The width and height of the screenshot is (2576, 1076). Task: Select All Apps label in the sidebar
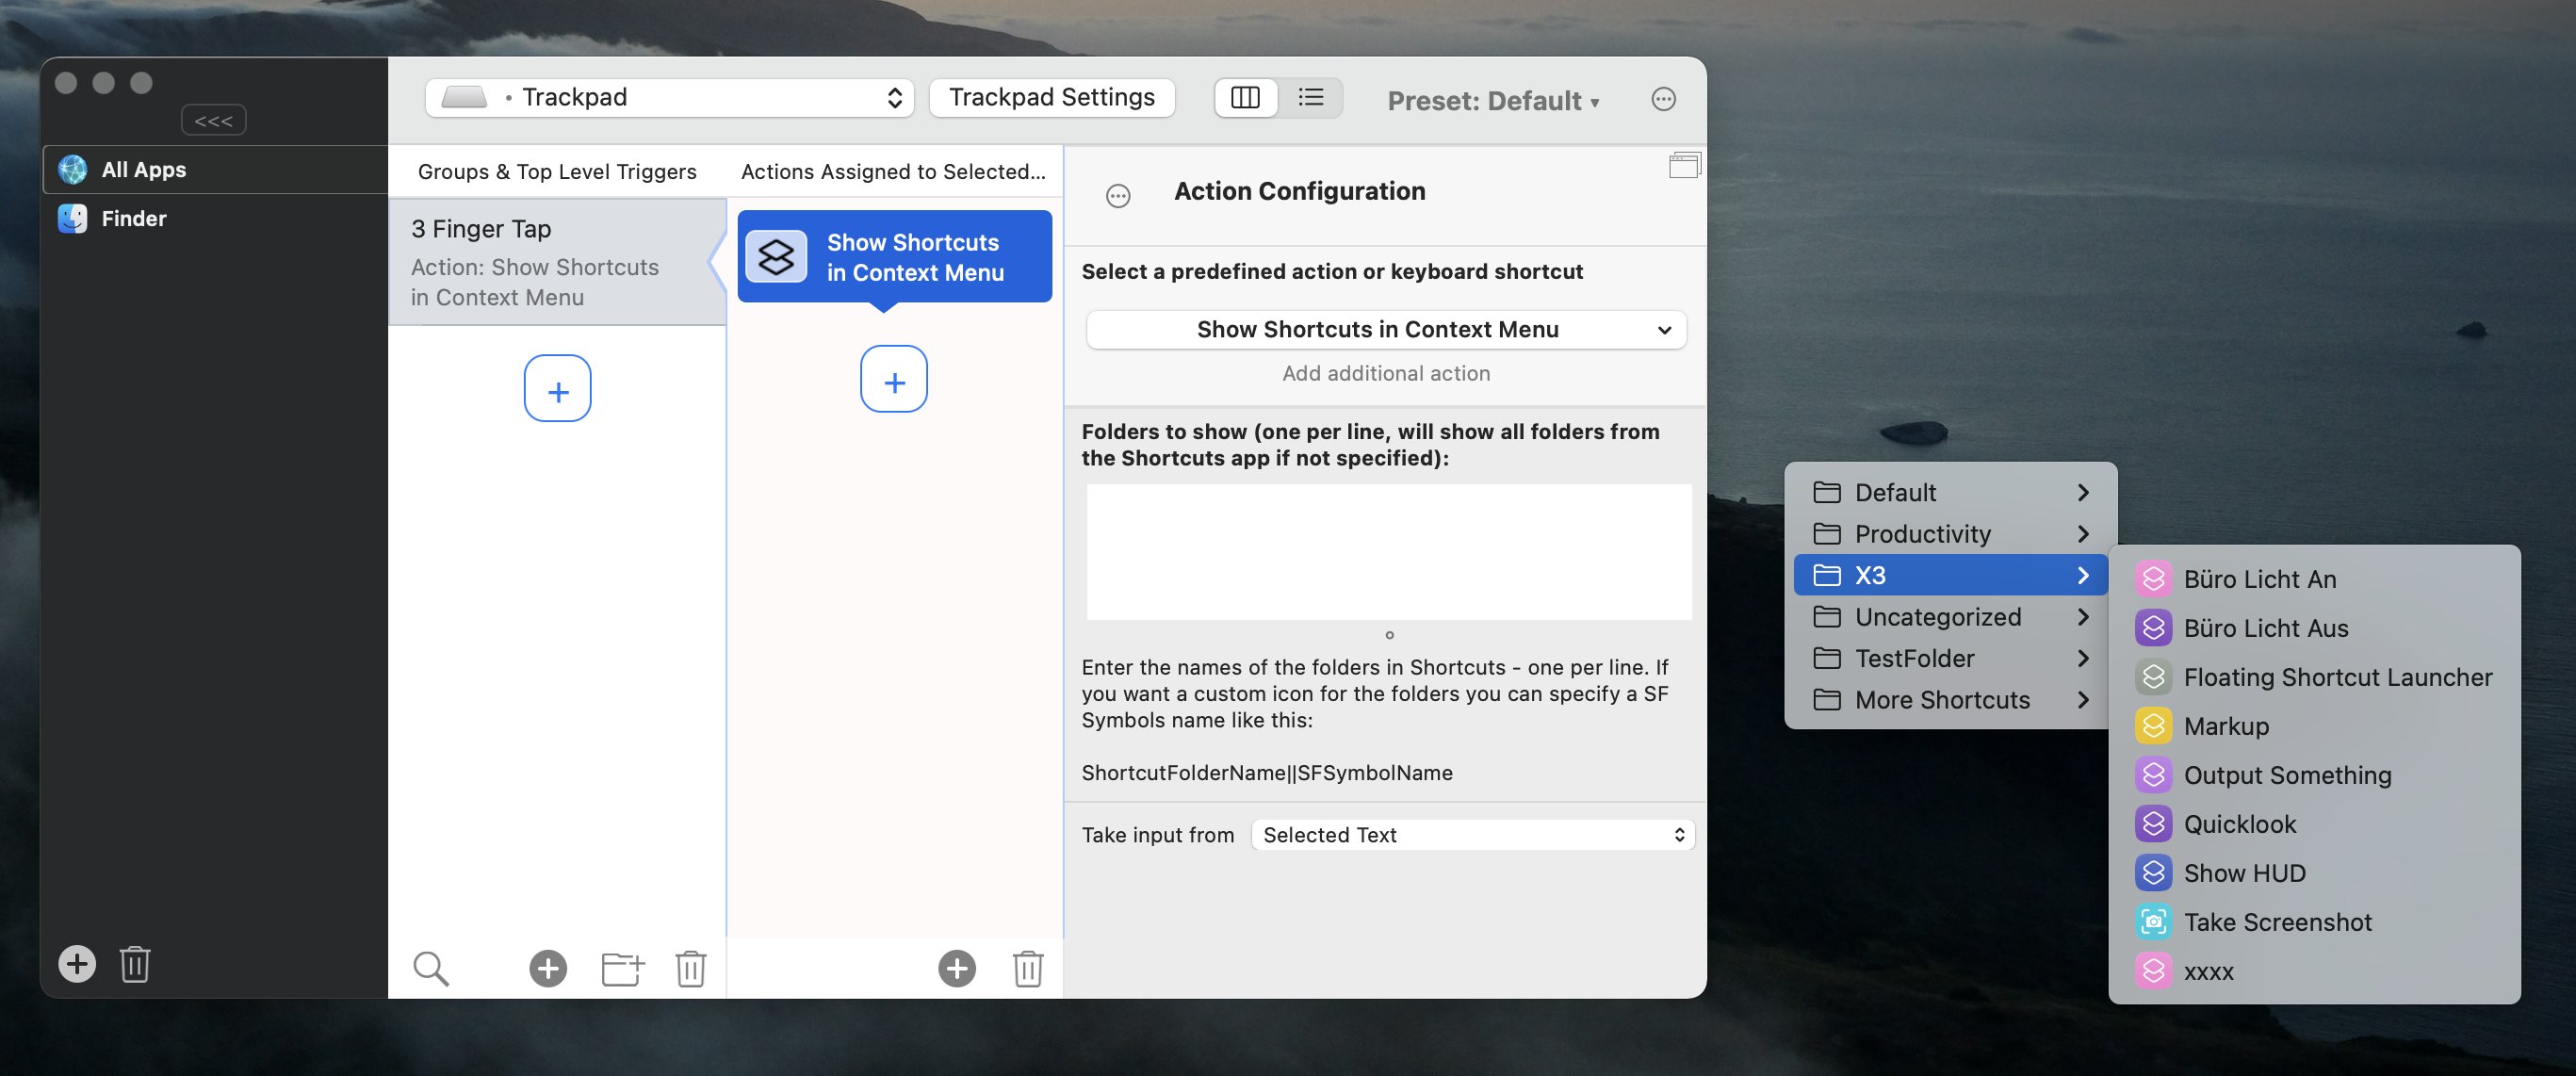pyautogui.click(x=144, y=170)
